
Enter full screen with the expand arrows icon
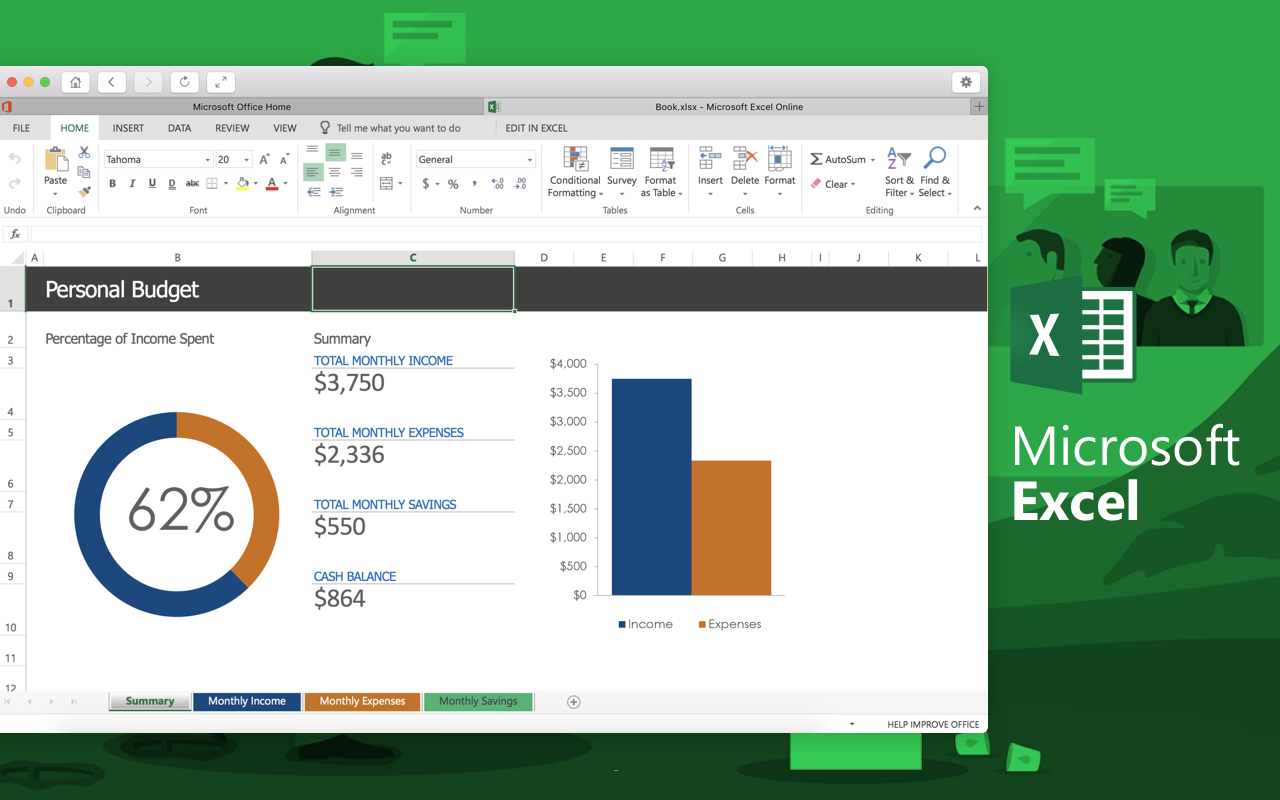(221, 82)
